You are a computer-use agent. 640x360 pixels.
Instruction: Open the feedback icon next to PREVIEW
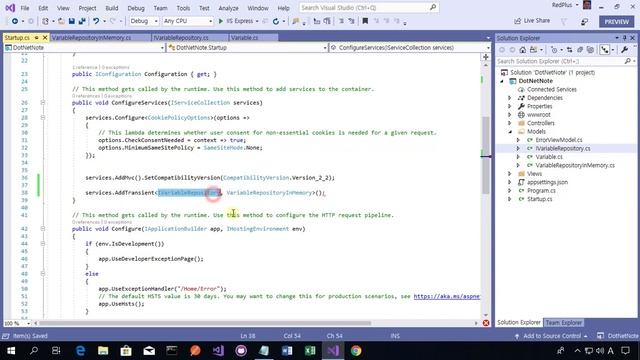point(584,22)
